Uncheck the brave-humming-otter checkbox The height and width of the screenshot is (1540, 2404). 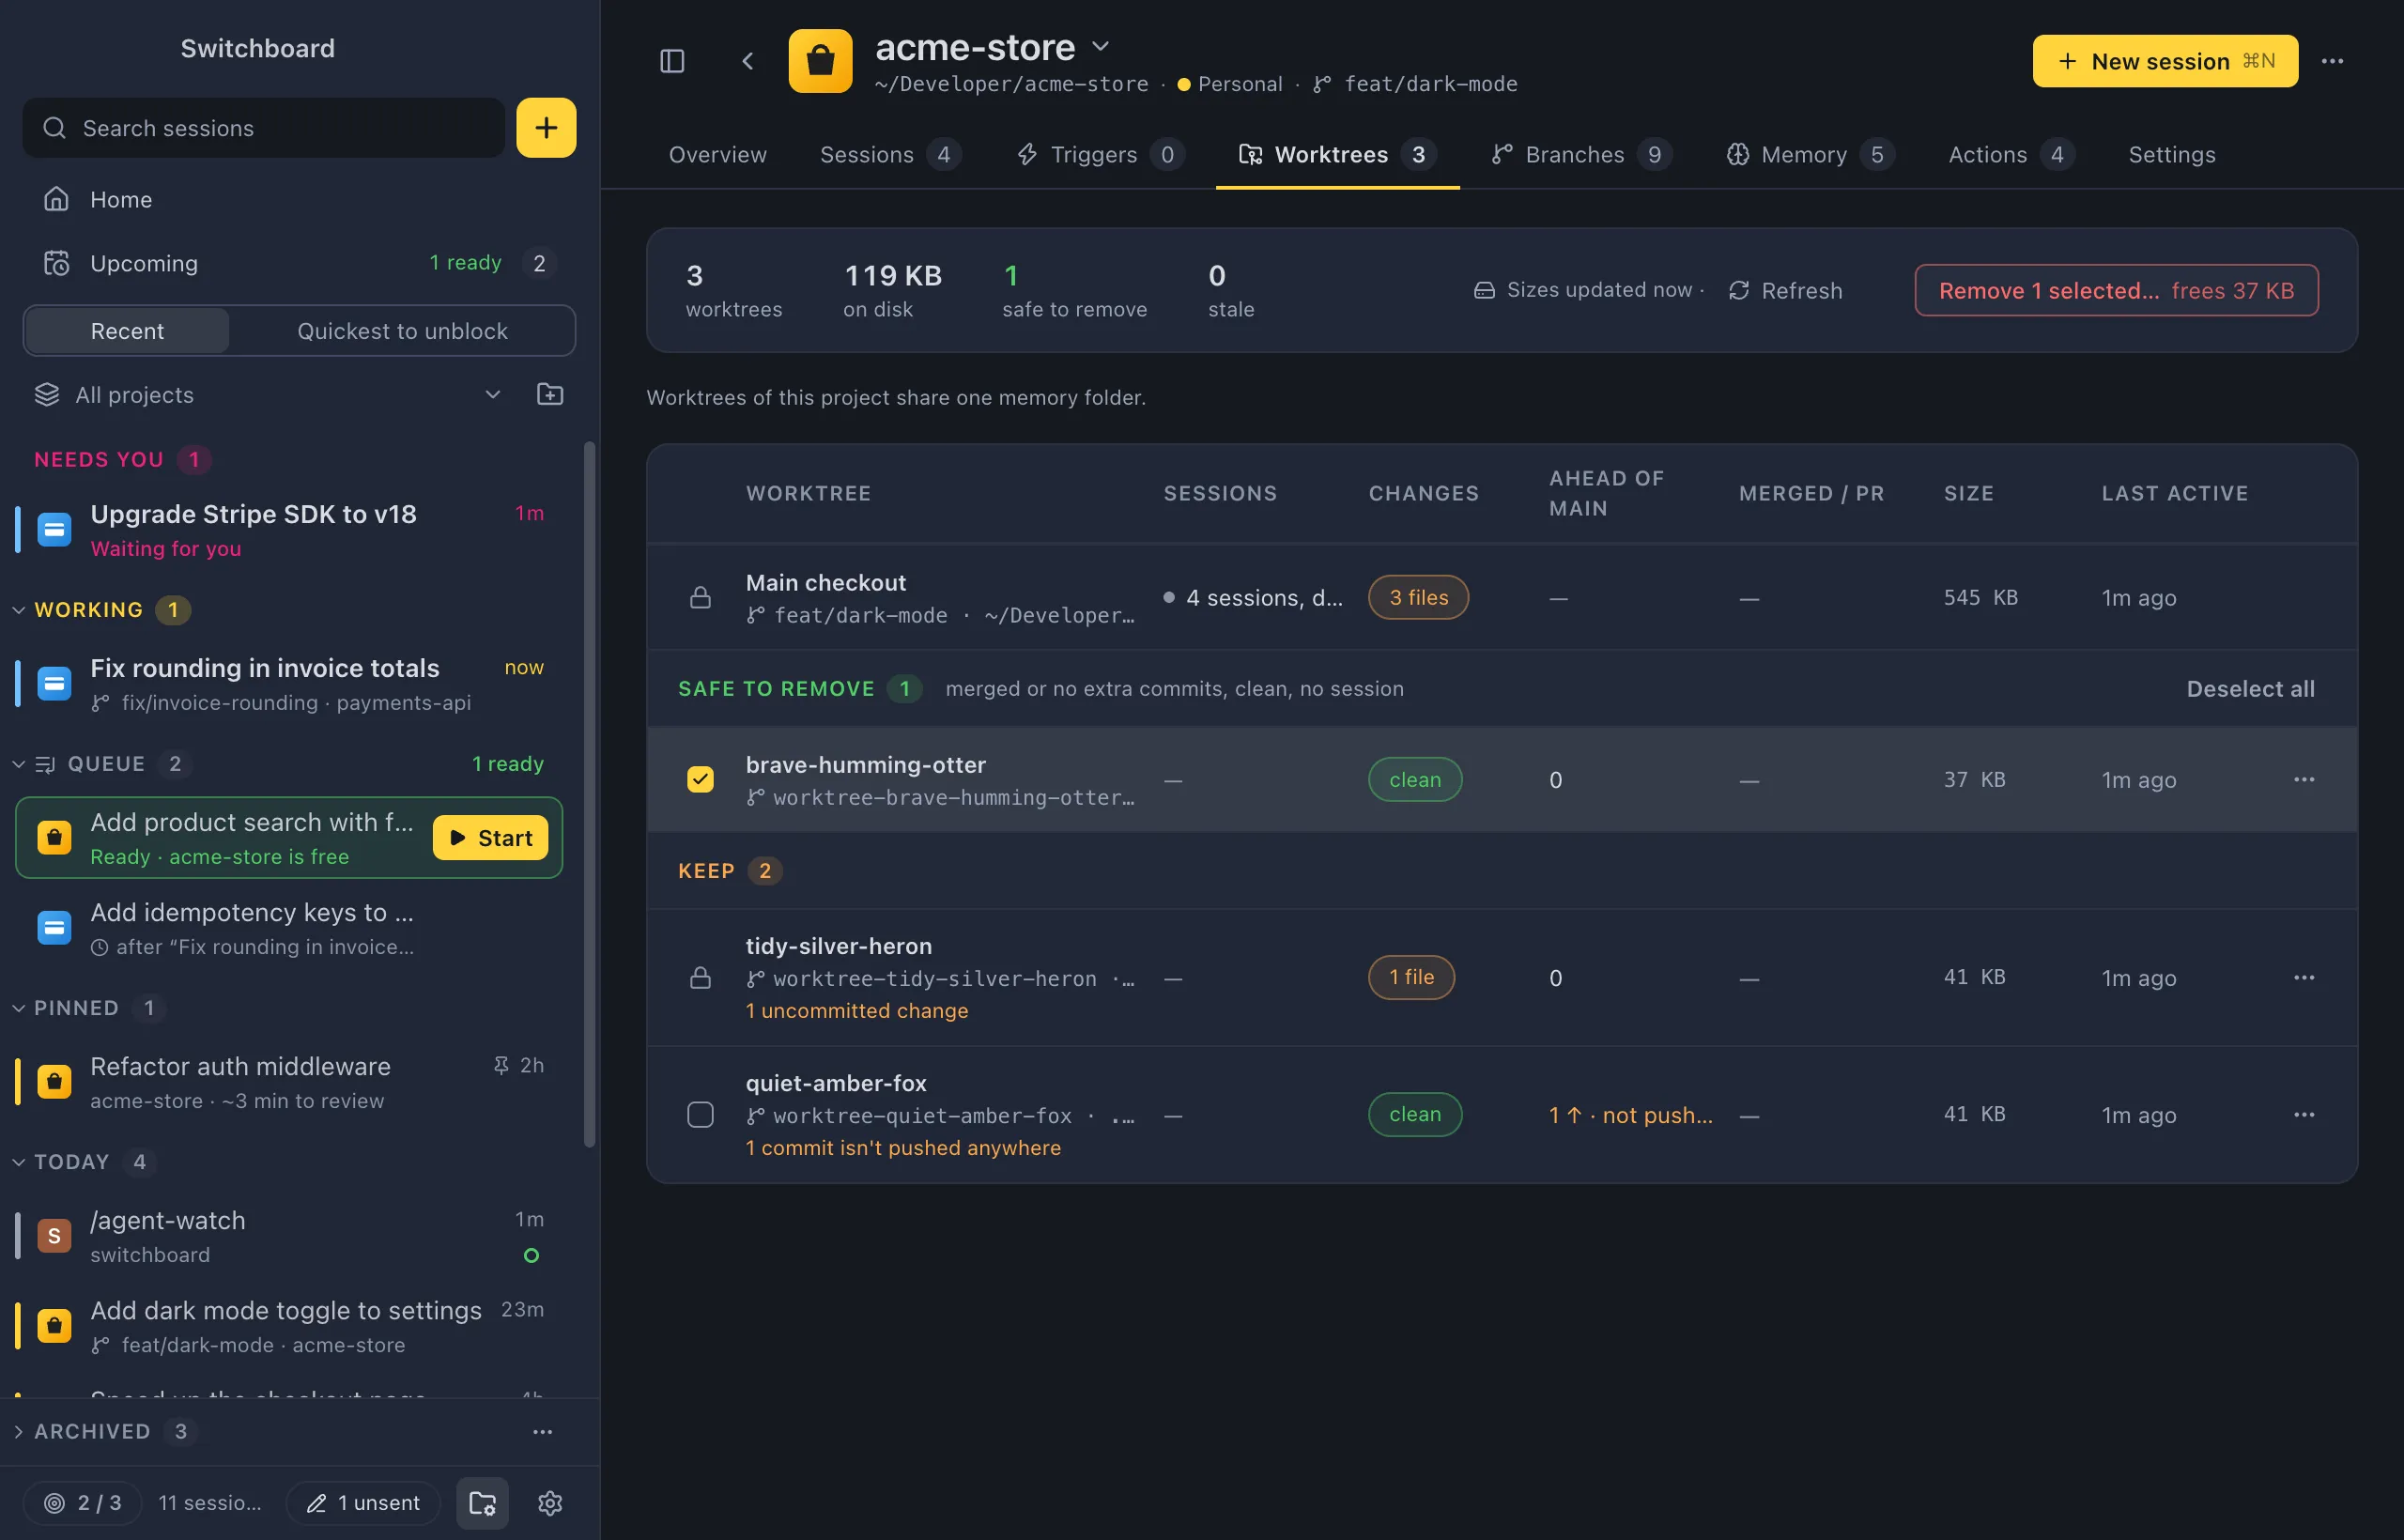click(700, 779)
